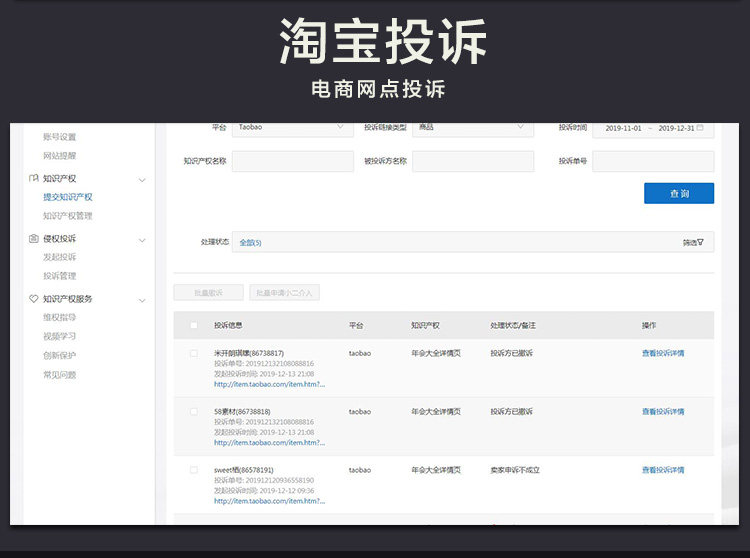Screen dimensions: 750x558
Task: Open 账号设置 in the sidebar
Action: 60,137
